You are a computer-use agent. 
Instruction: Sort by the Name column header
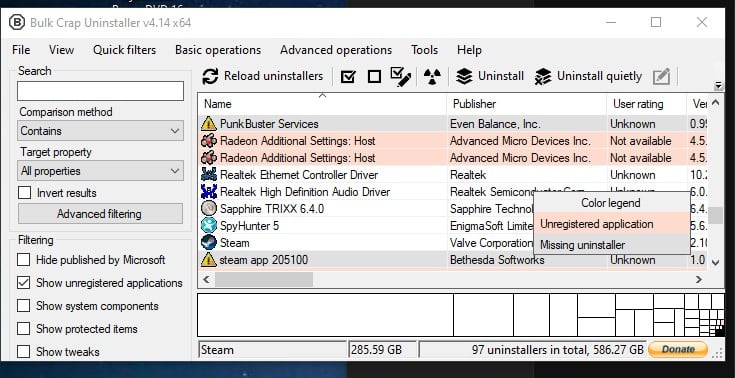coord(322,104)
